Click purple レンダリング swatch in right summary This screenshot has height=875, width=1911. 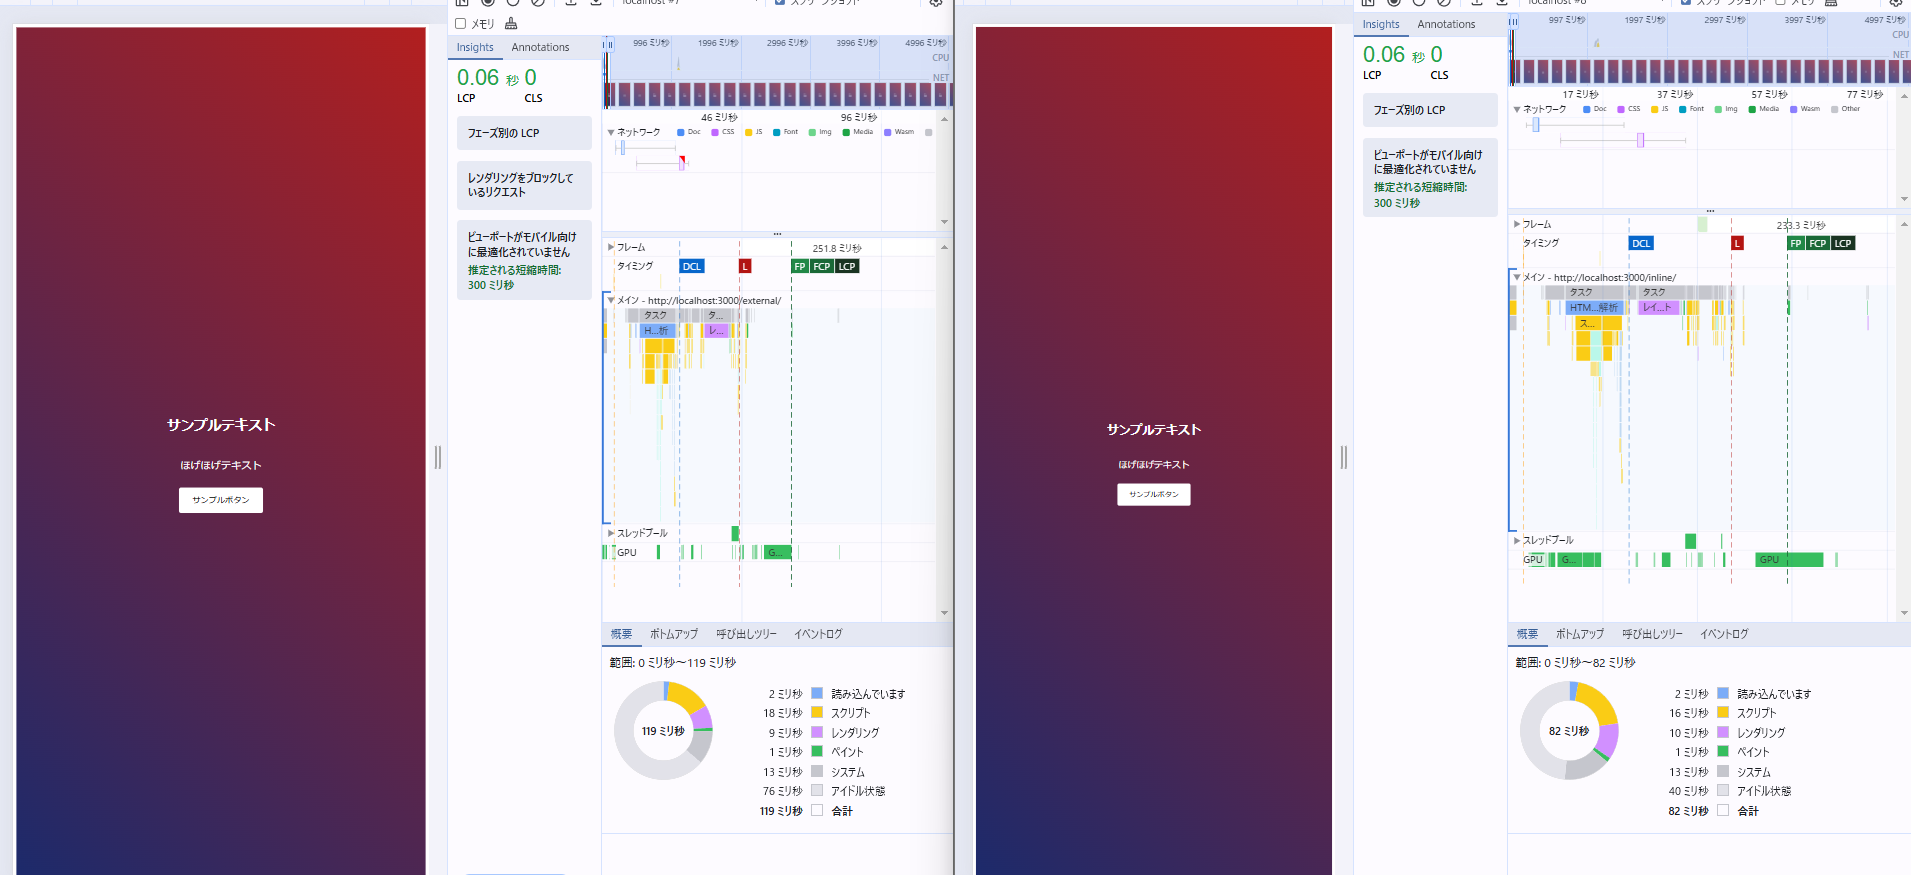tap(1723, 732)
